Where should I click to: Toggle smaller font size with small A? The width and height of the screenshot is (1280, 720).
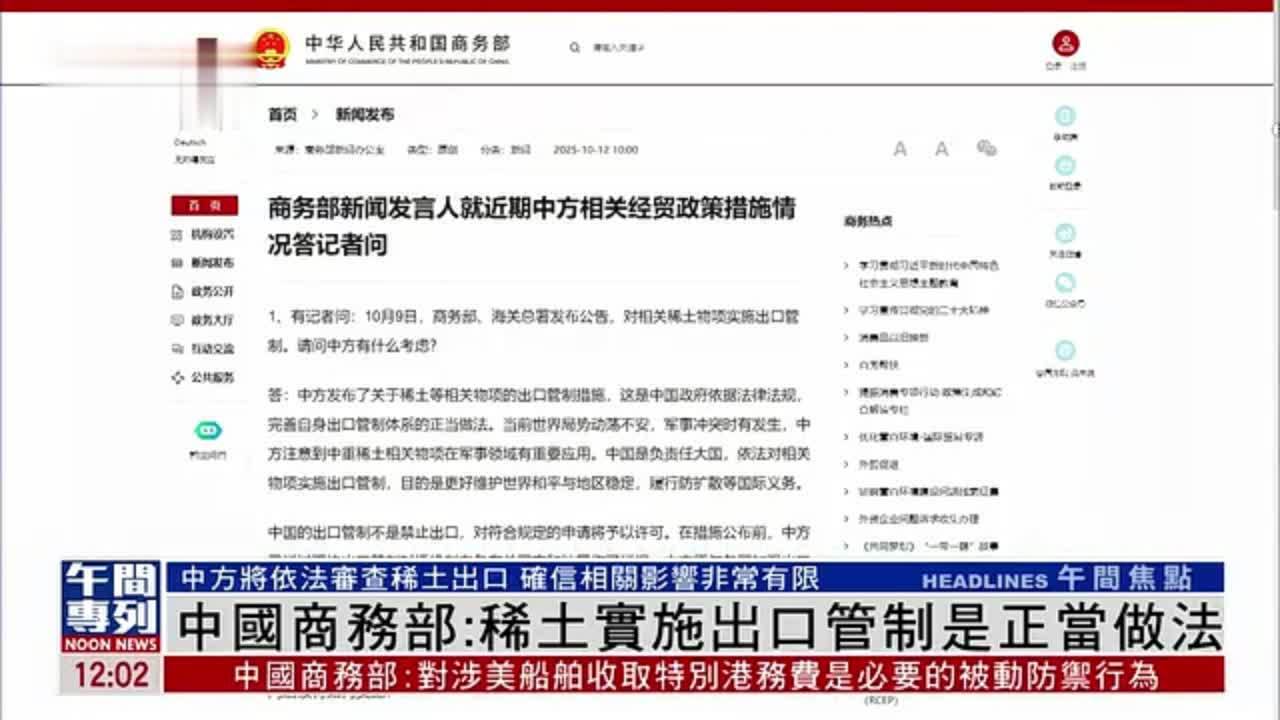[940, 149]
